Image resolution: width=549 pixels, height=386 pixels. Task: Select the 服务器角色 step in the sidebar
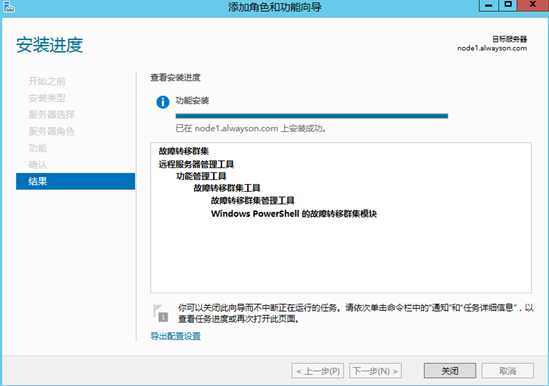coord(51,131)
